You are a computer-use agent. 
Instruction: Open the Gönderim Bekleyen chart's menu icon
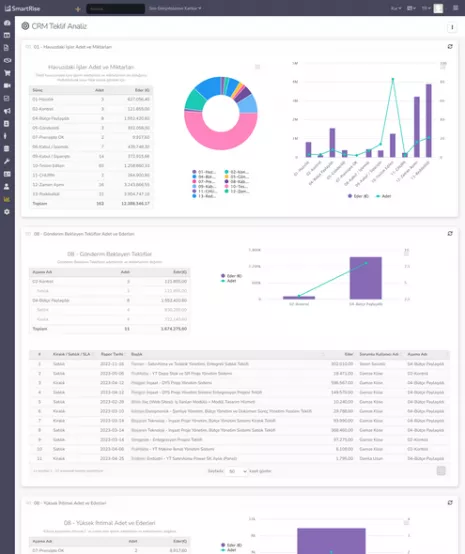pos(406,253)
